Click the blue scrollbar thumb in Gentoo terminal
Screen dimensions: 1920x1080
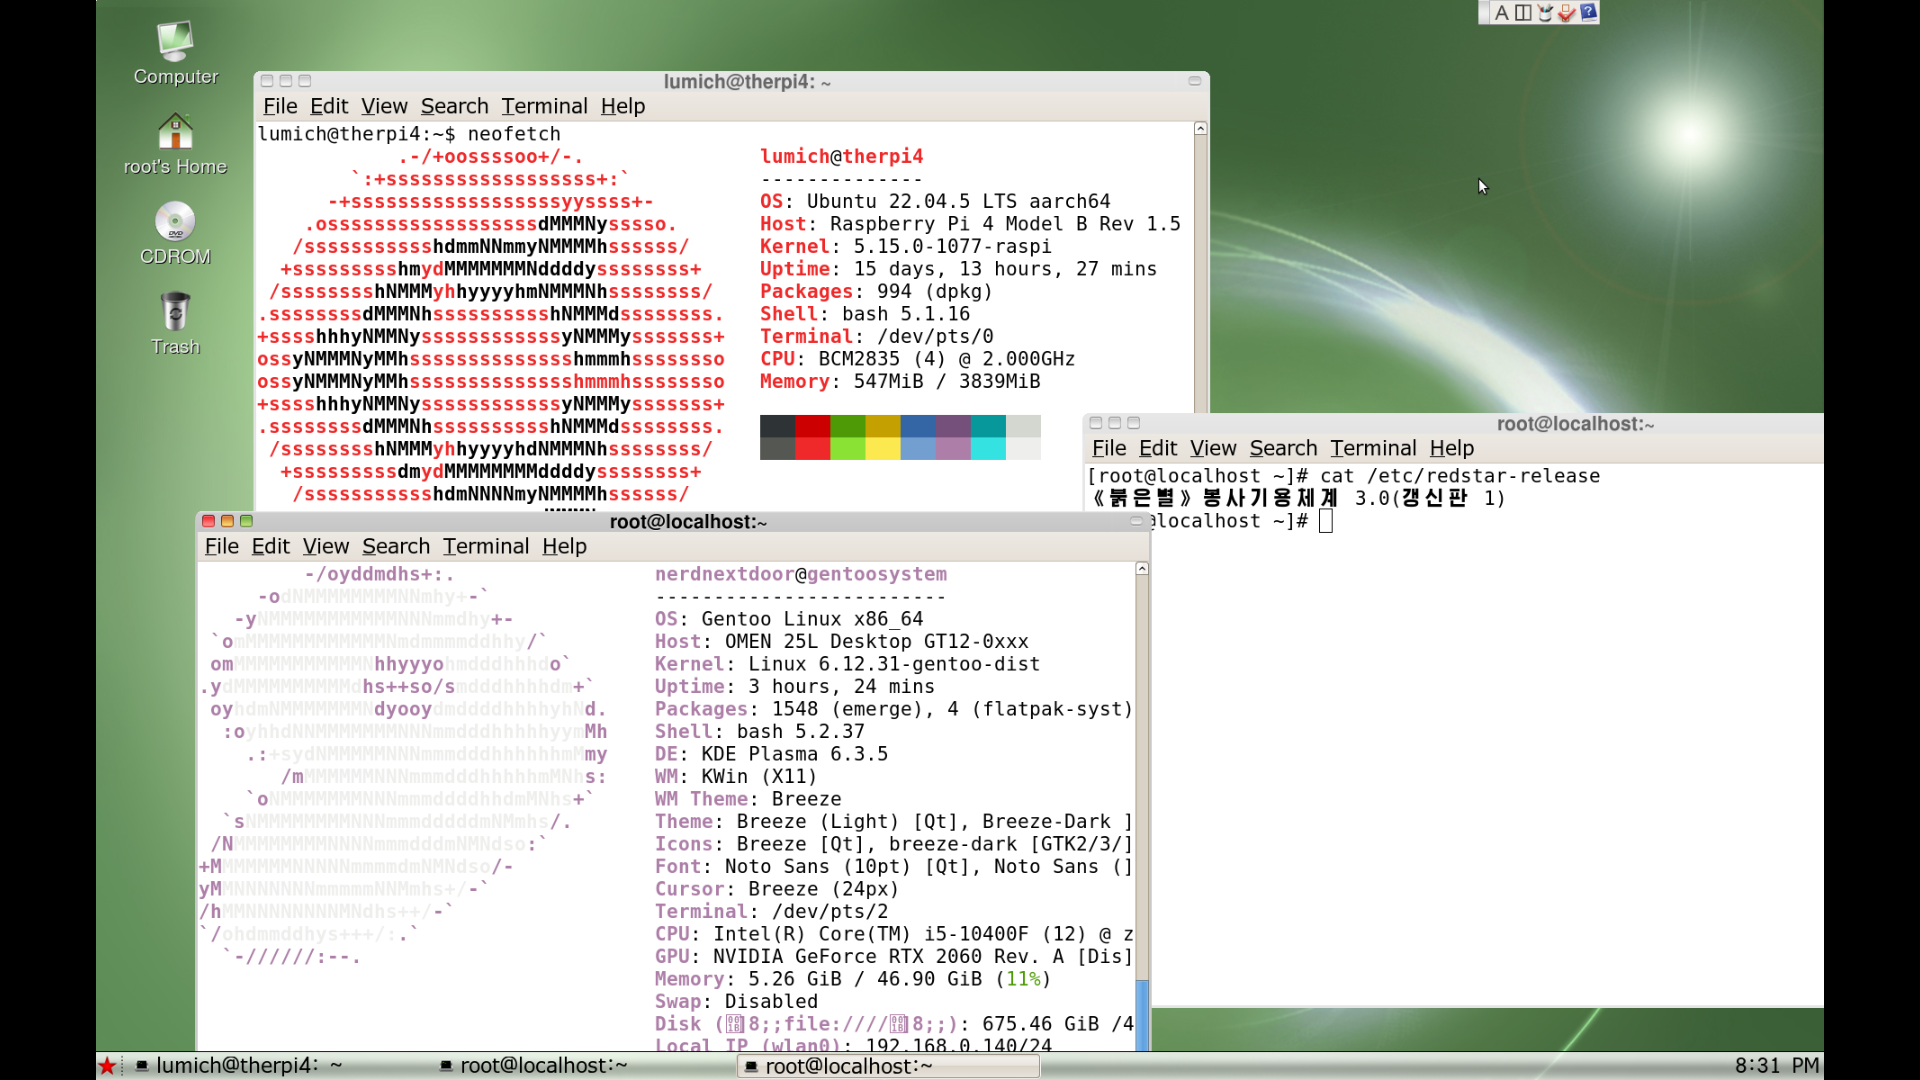click(x=1142, y=1014)
